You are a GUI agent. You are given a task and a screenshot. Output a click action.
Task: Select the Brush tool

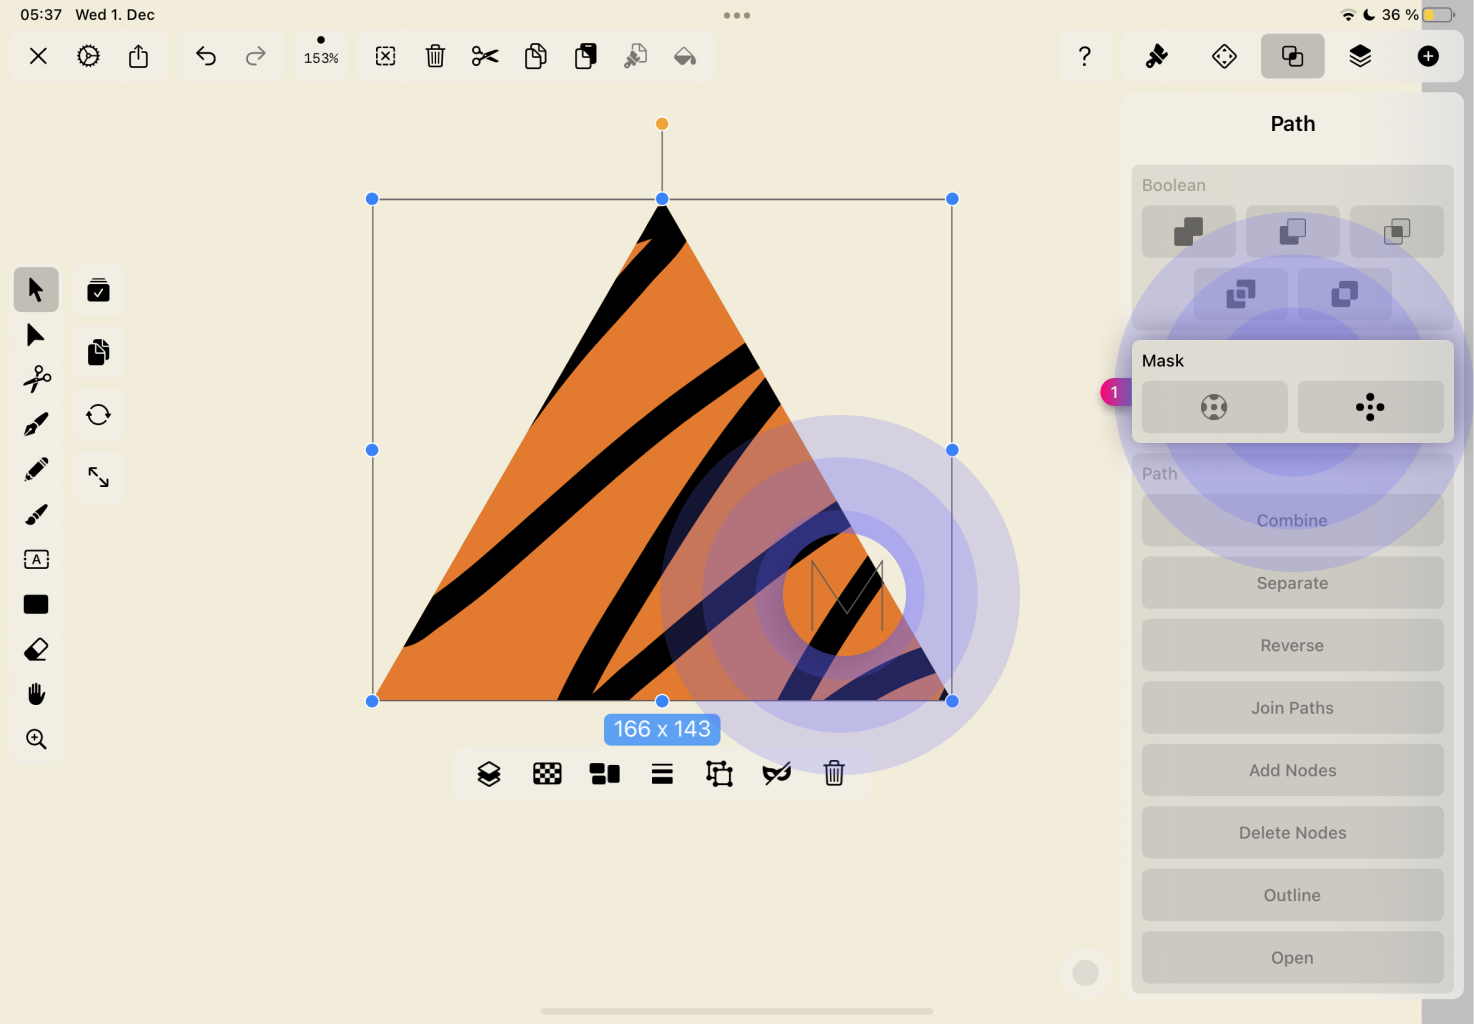click(x=36, y=514)
